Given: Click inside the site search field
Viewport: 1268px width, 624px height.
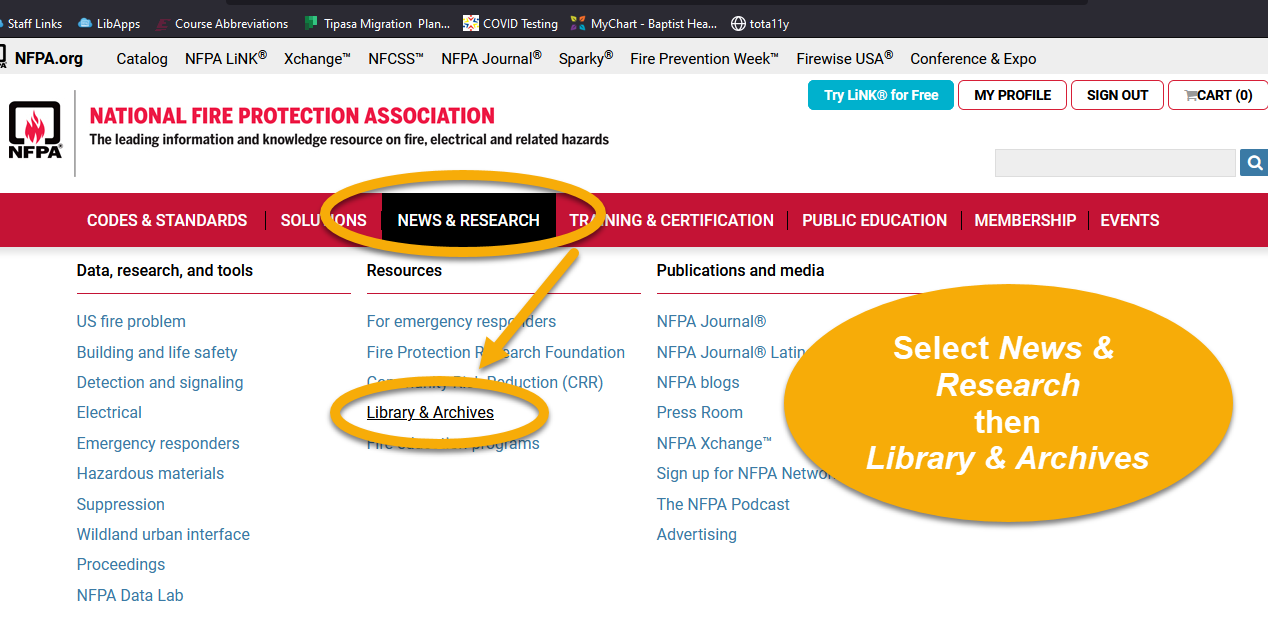Looking at the screenshot, I should [x=1115, y=162].
